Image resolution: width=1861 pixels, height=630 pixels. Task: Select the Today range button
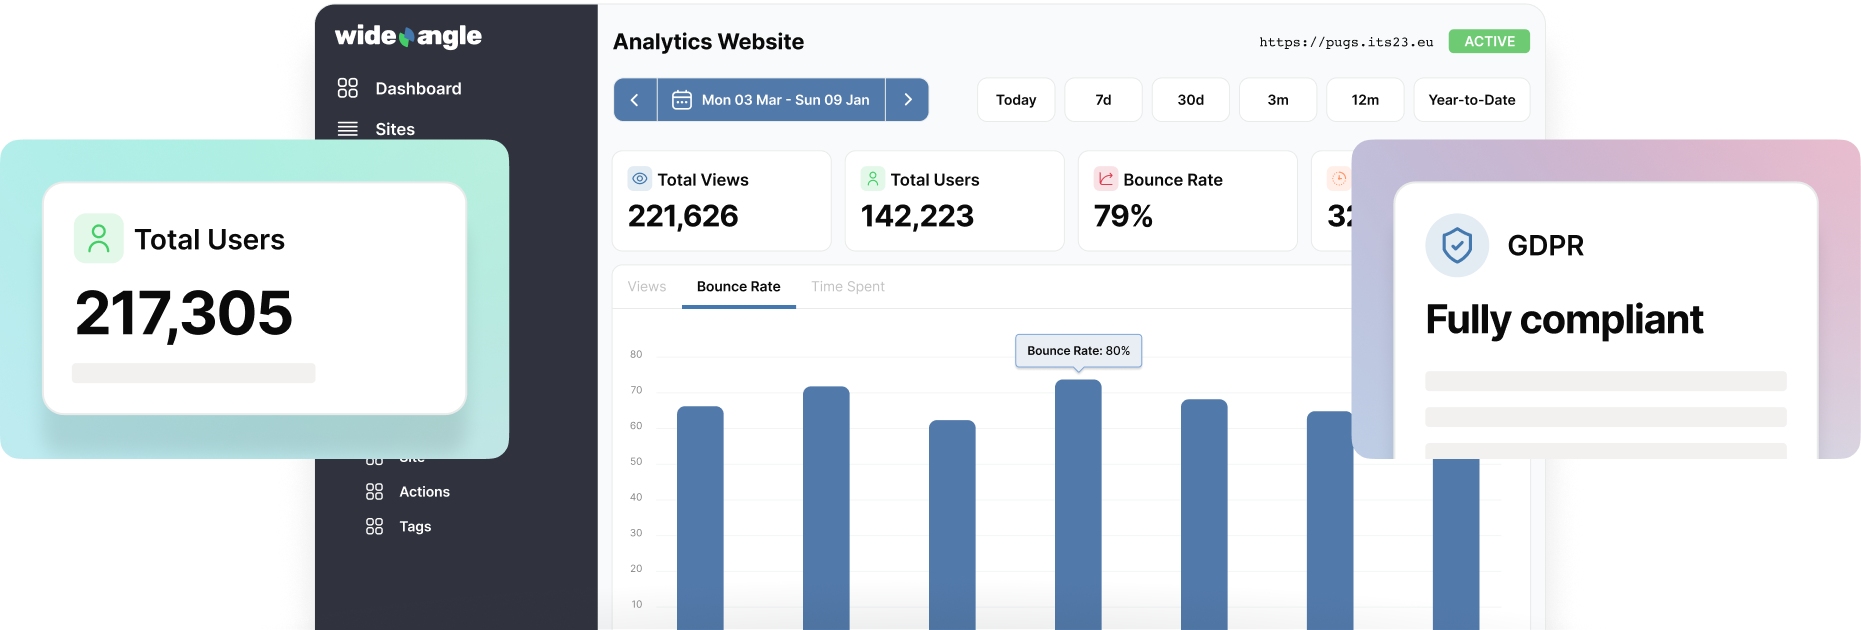(1016, 100)
